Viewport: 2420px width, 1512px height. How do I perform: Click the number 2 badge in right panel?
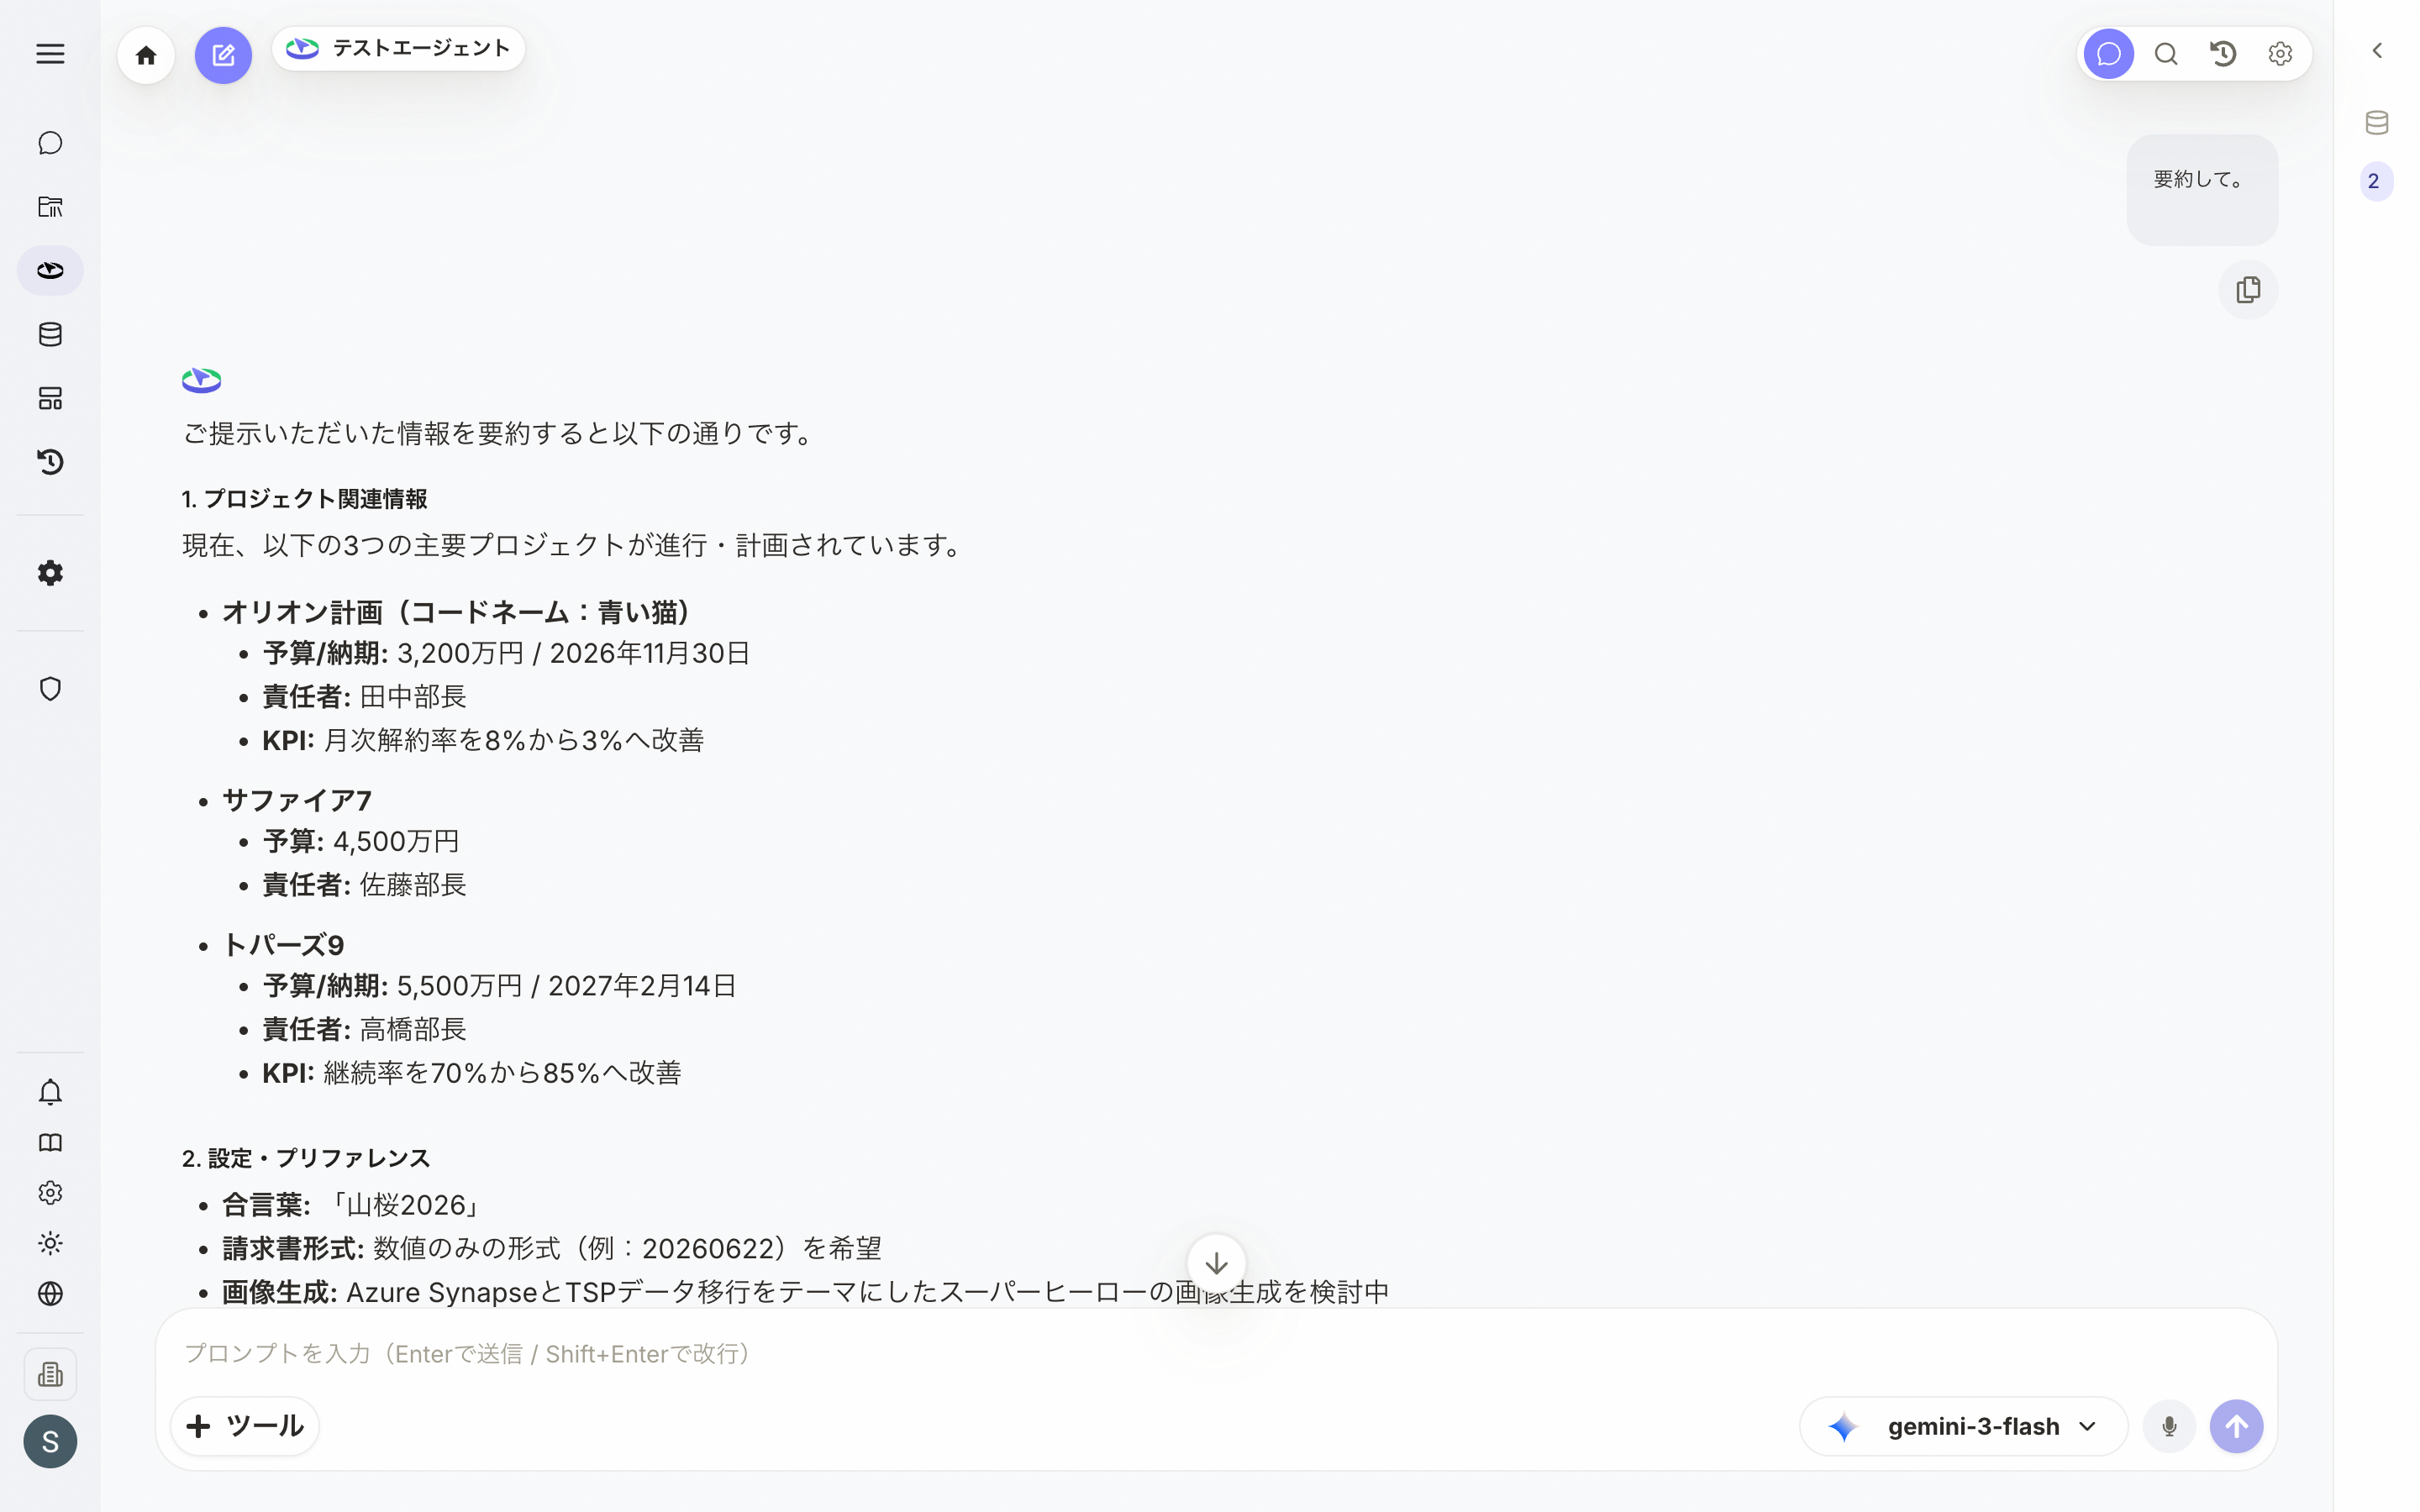pos(2377,181)
